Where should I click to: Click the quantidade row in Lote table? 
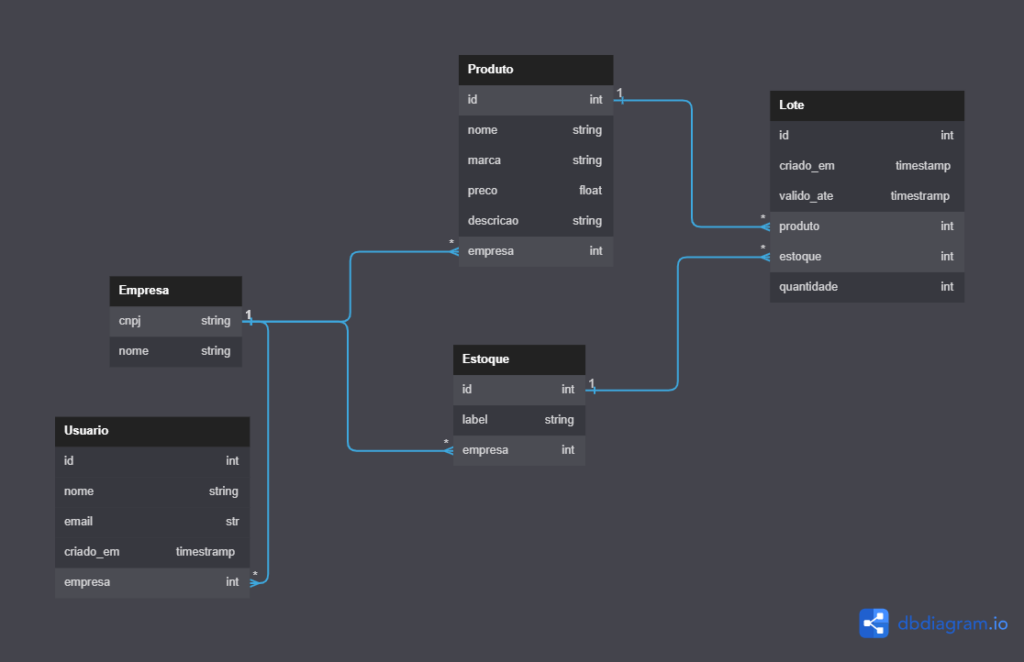(866, 287)
